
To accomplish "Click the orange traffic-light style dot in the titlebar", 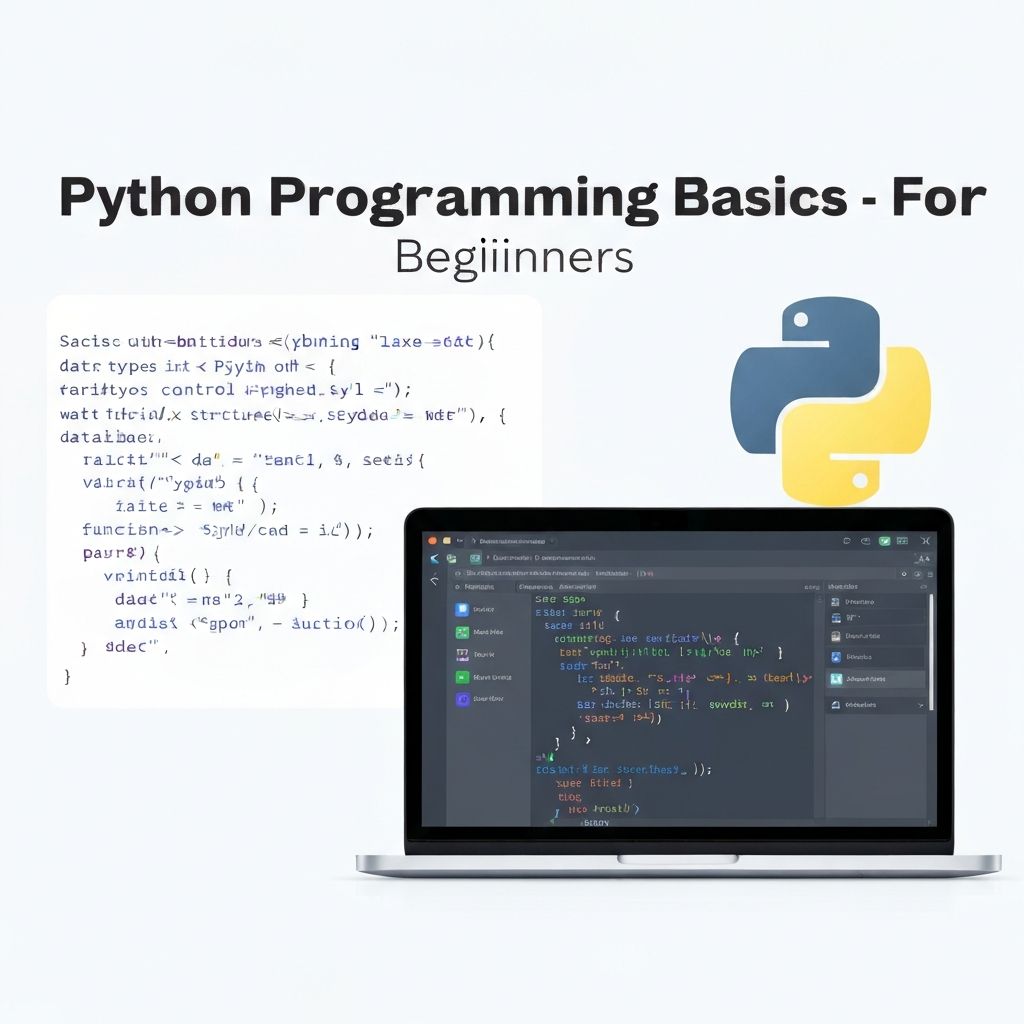I will 432,540.
